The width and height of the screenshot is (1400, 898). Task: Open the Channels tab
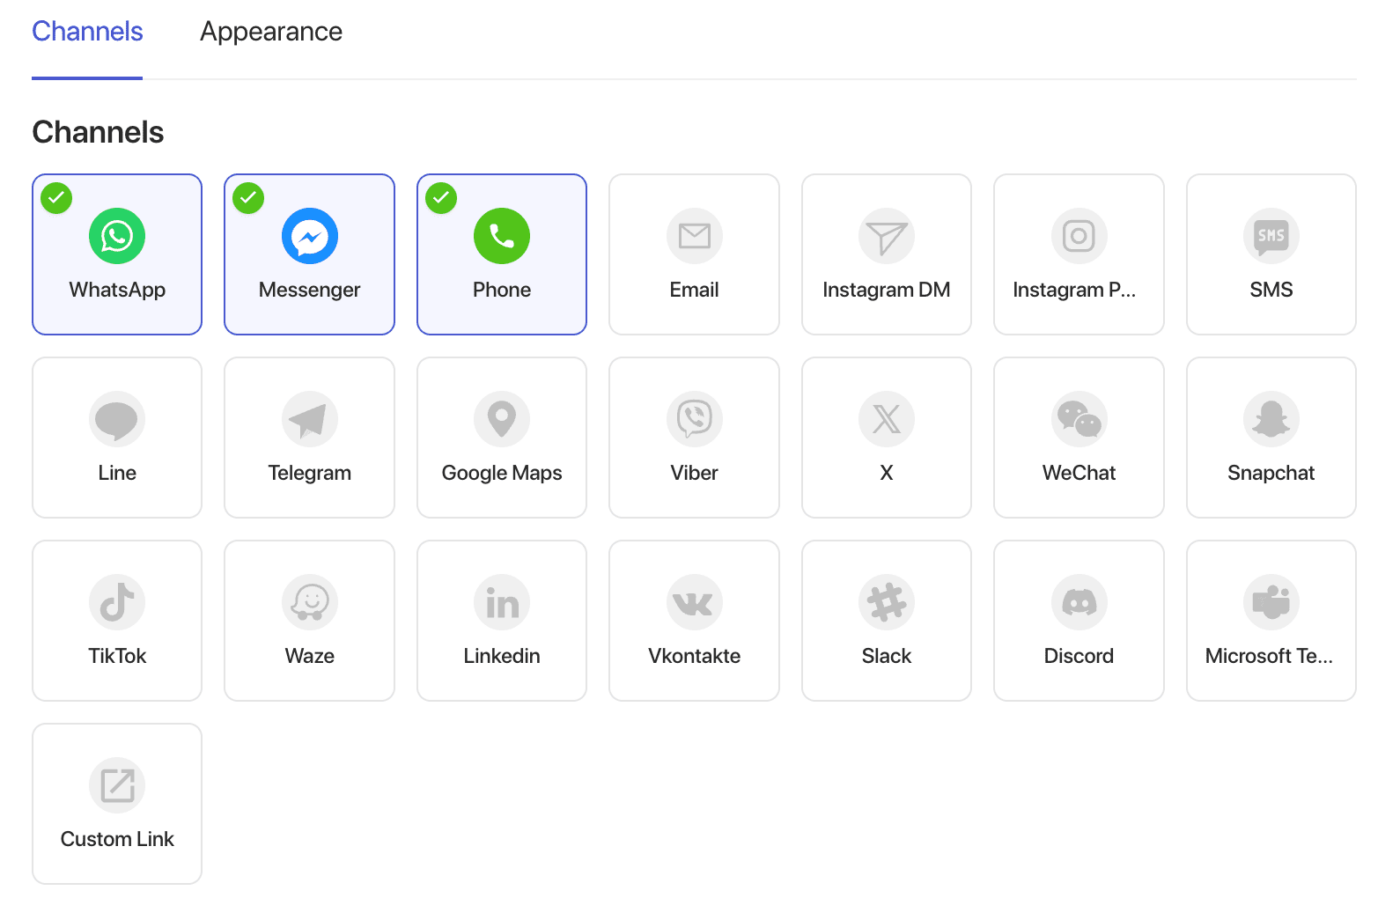pyautogui.click(x=87, y=31)
